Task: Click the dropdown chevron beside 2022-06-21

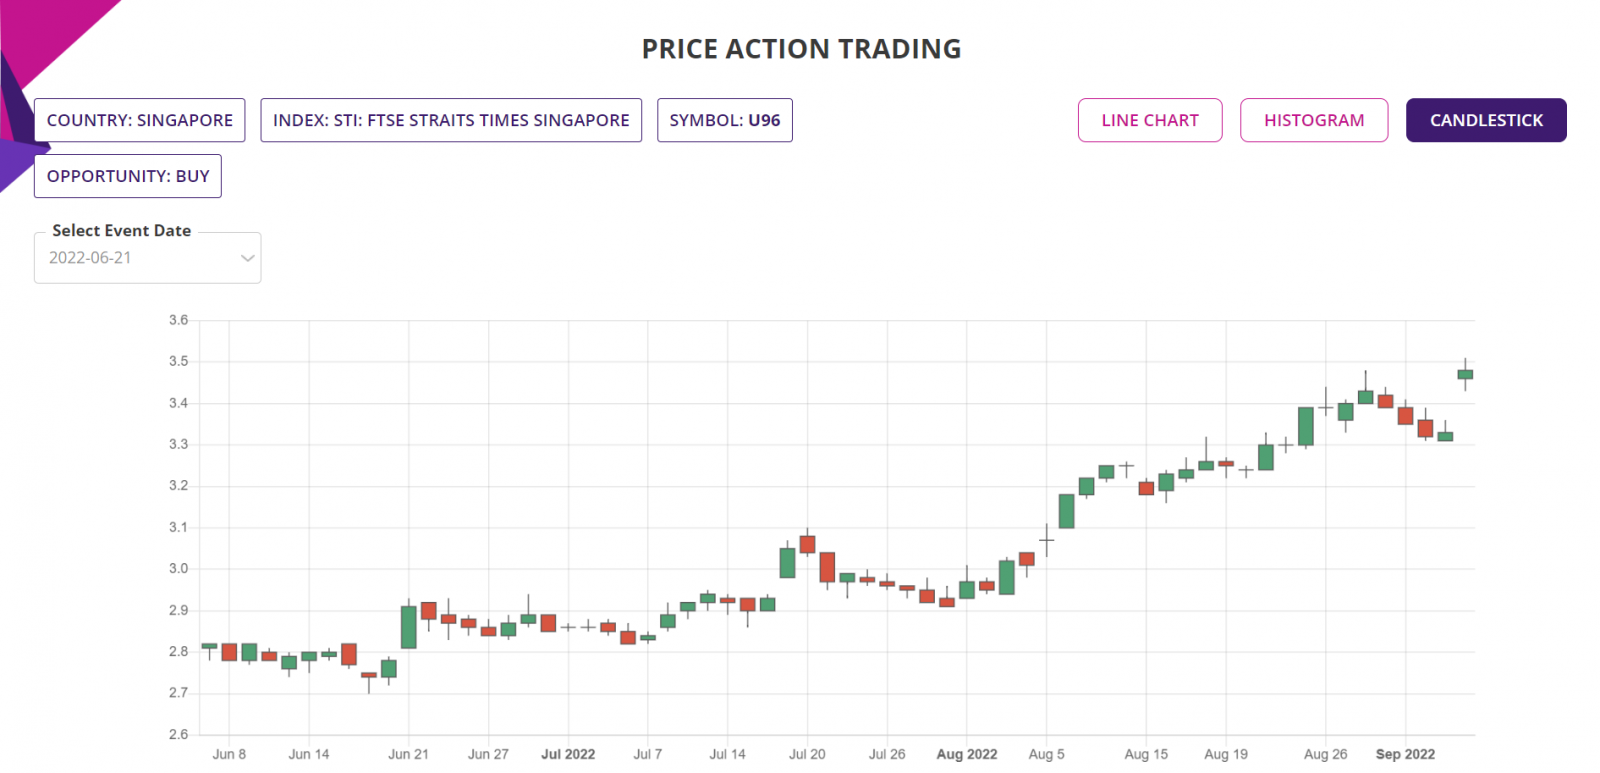Action: pyautogui.click(x=248, y=258)
